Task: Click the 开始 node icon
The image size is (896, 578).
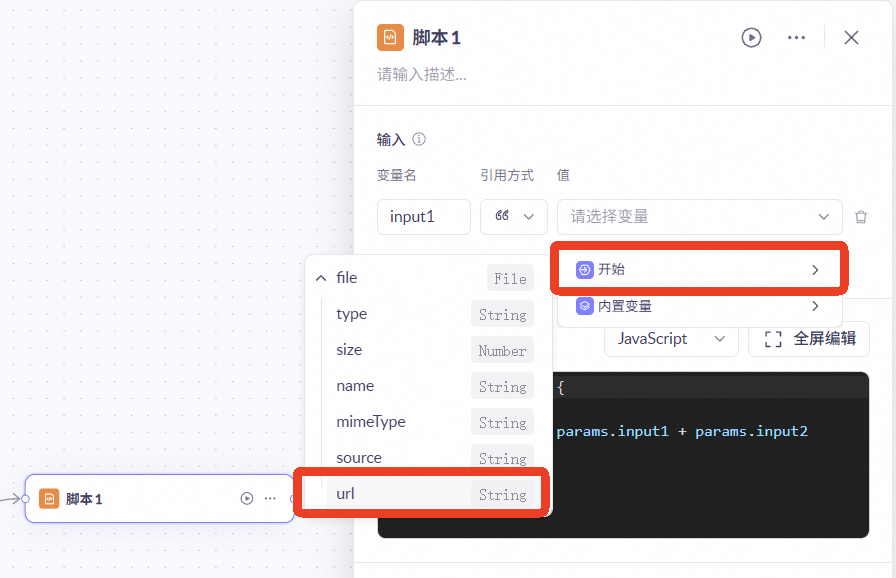Action: 585,270
